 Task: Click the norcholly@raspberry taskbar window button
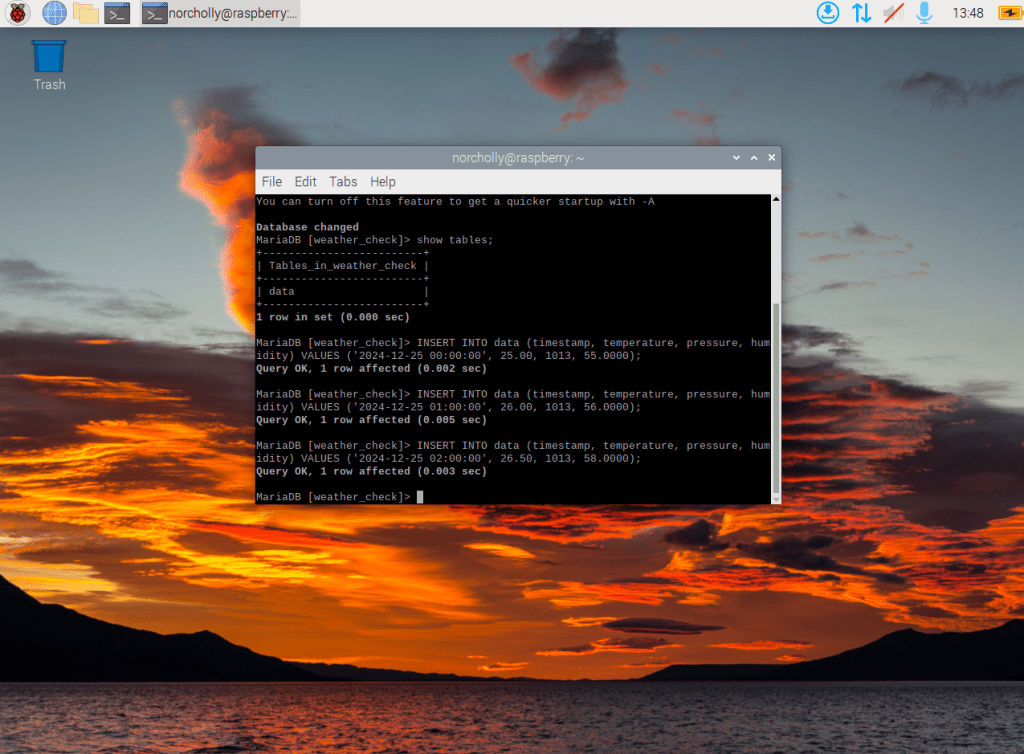(x=220, y=13)
